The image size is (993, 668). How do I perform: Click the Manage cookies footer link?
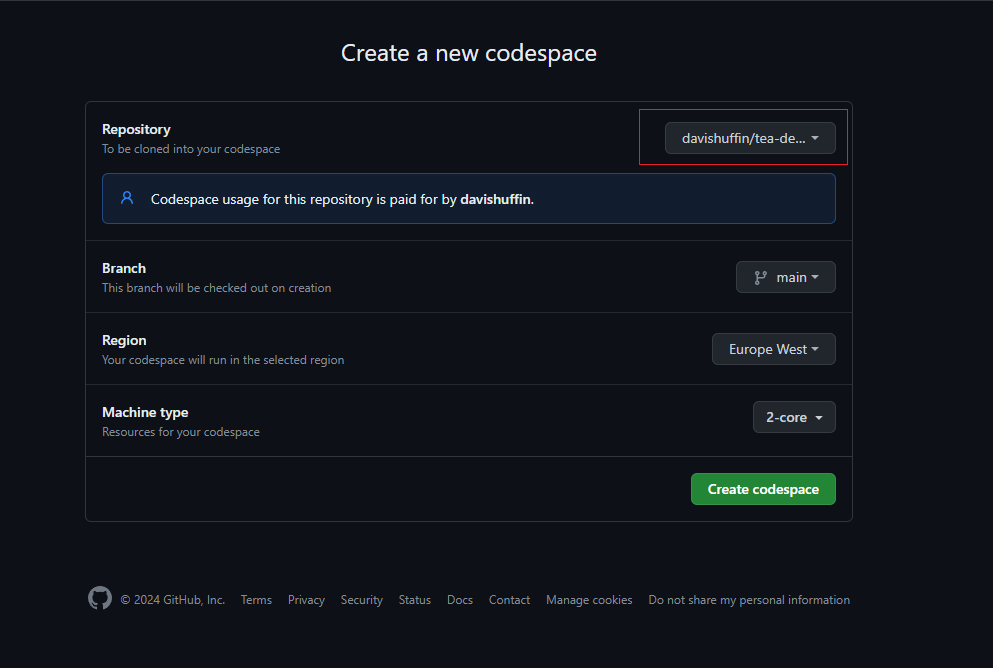(589, 600)
